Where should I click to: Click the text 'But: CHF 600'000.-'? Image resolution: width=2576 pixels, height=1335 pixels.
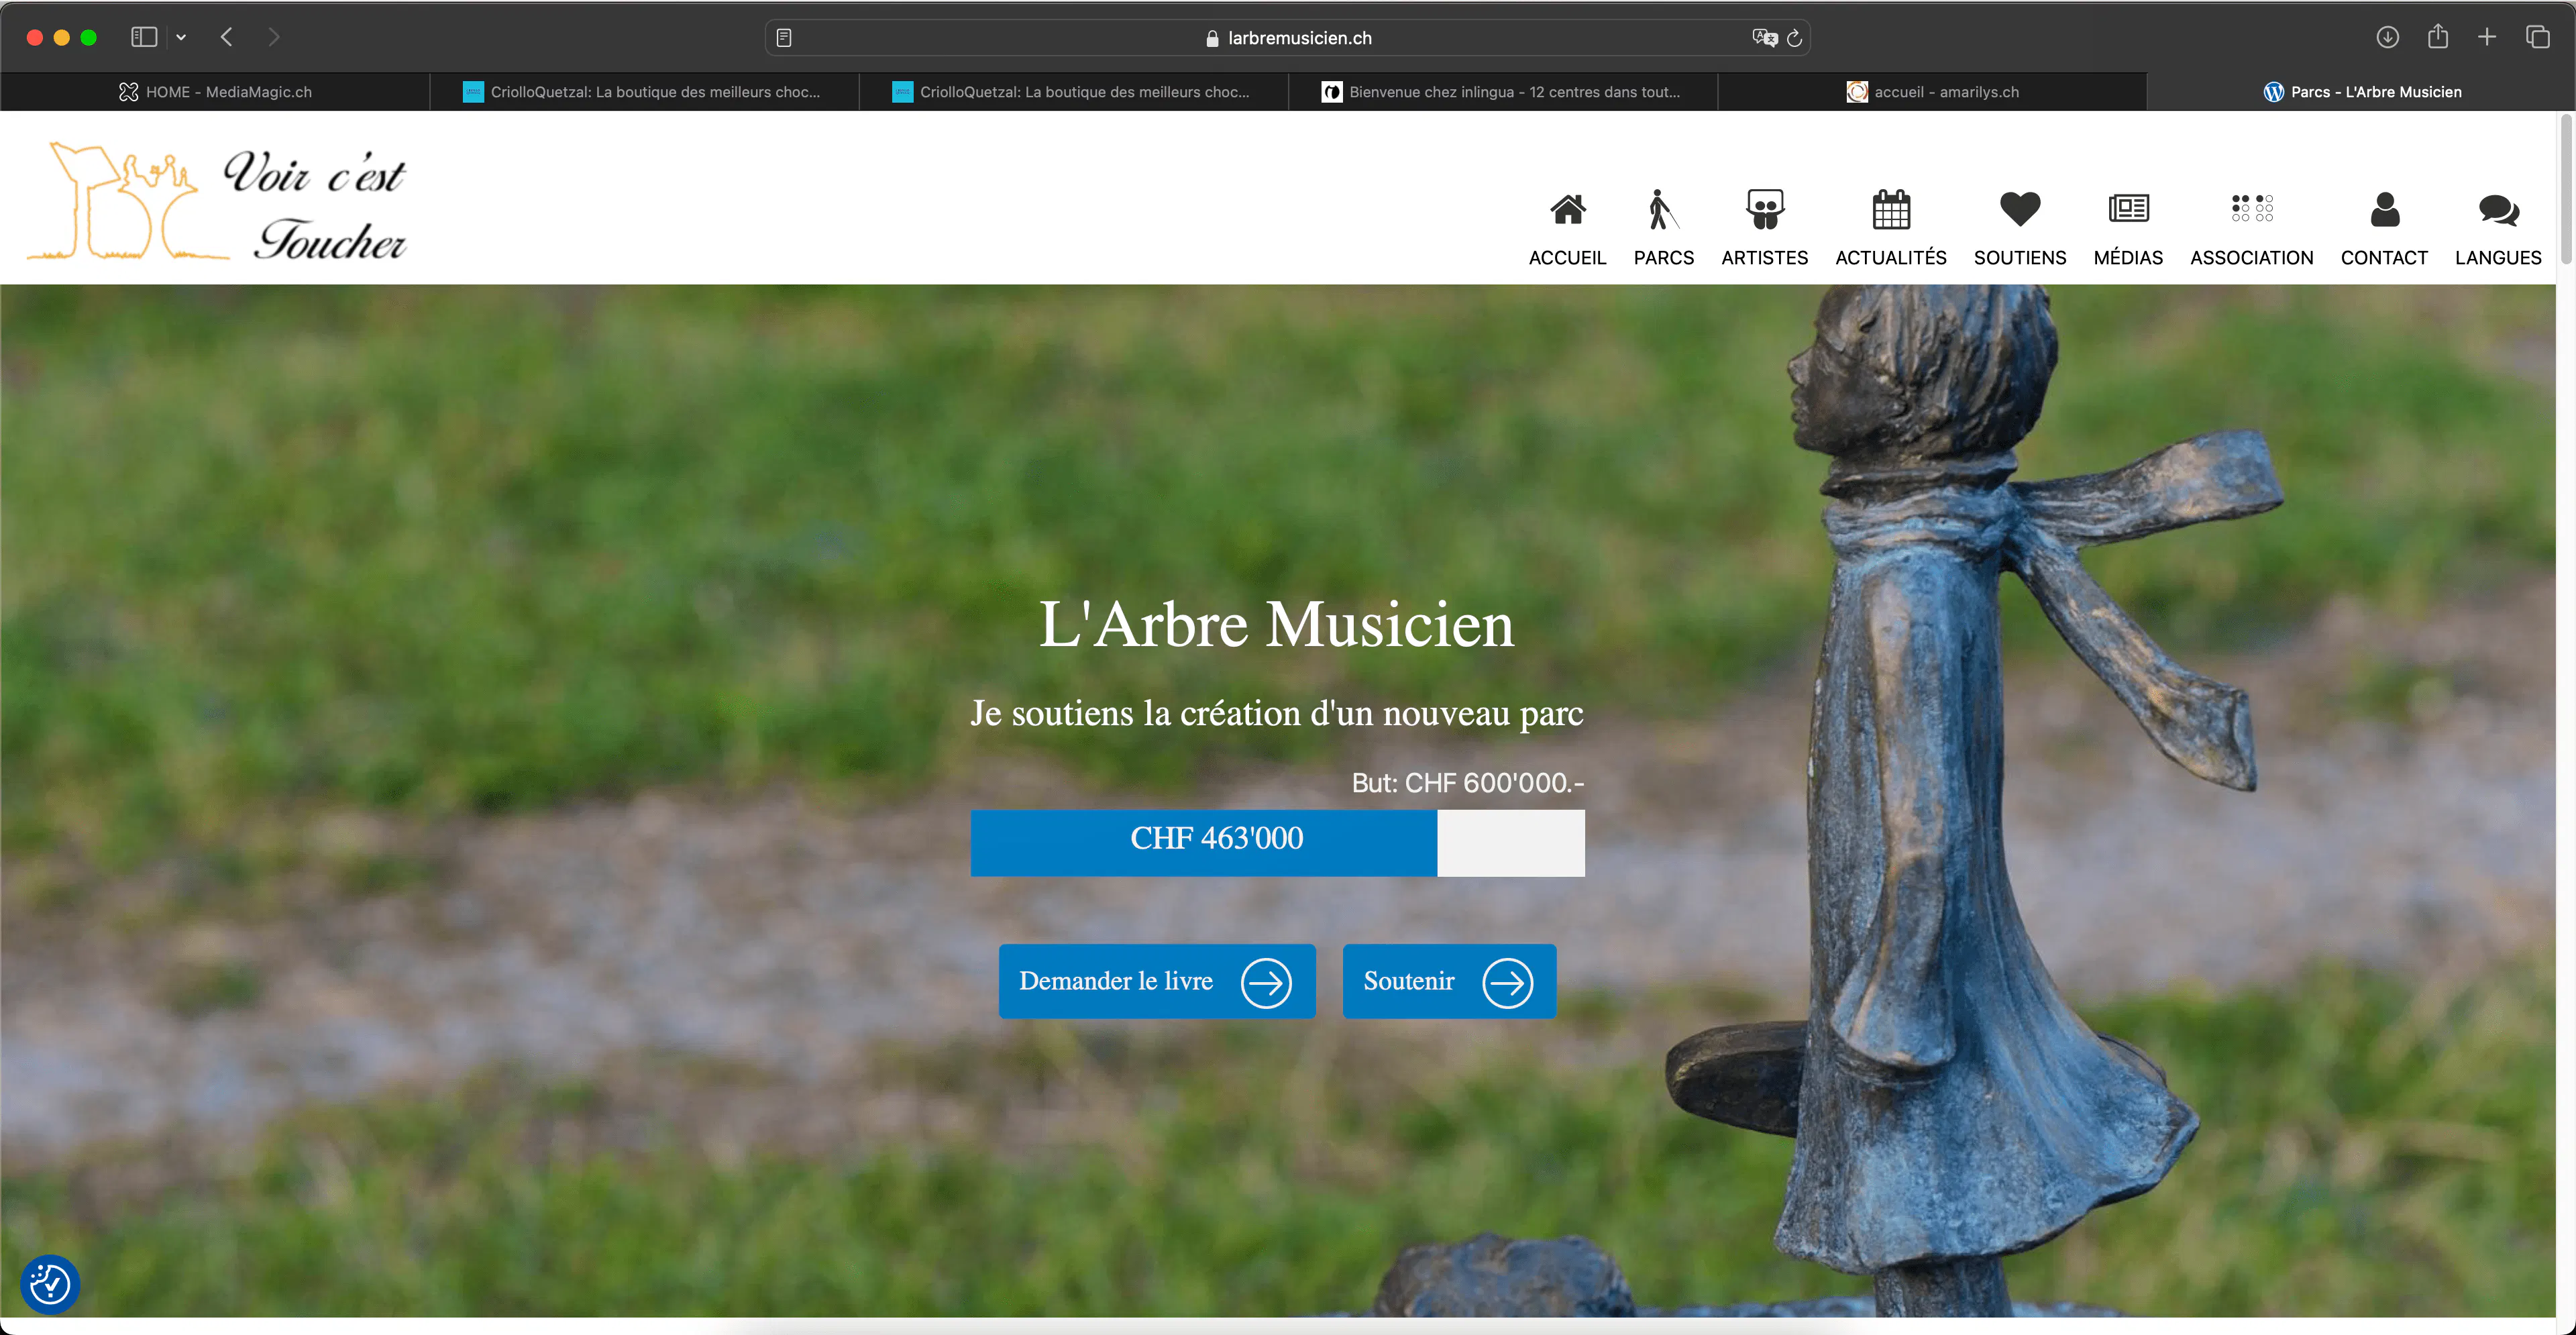[1467, 782]
